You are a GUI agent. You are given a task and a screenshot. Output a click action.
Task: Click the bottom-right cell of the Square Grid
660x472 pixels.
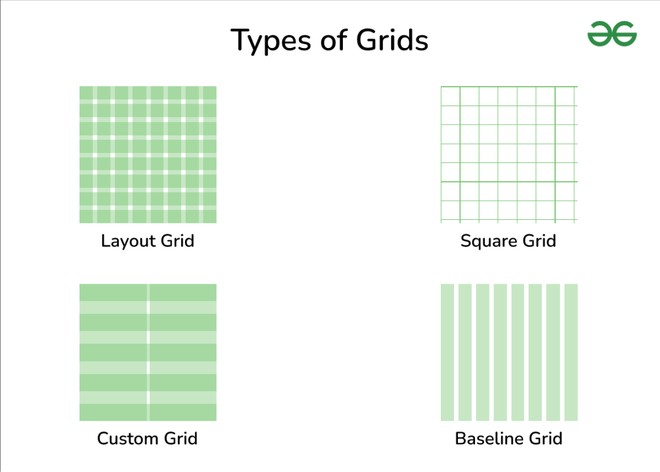click(x=567, y=211)
